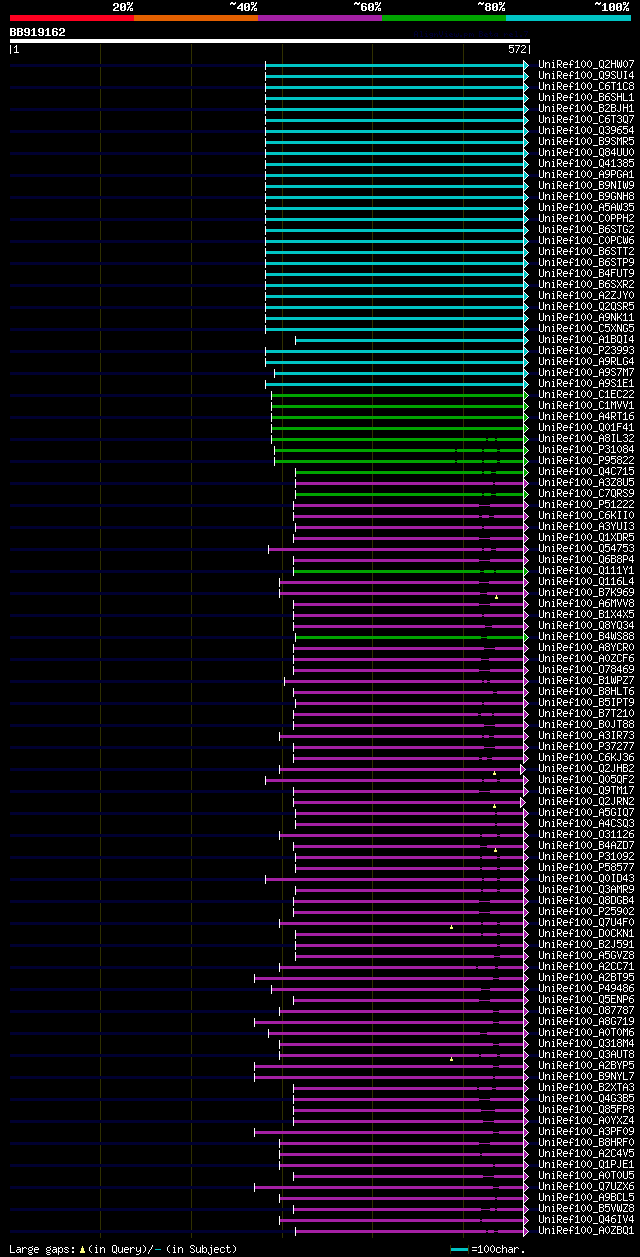Click the white query sequence bar
640x1257 pixels.
point(270,40)
